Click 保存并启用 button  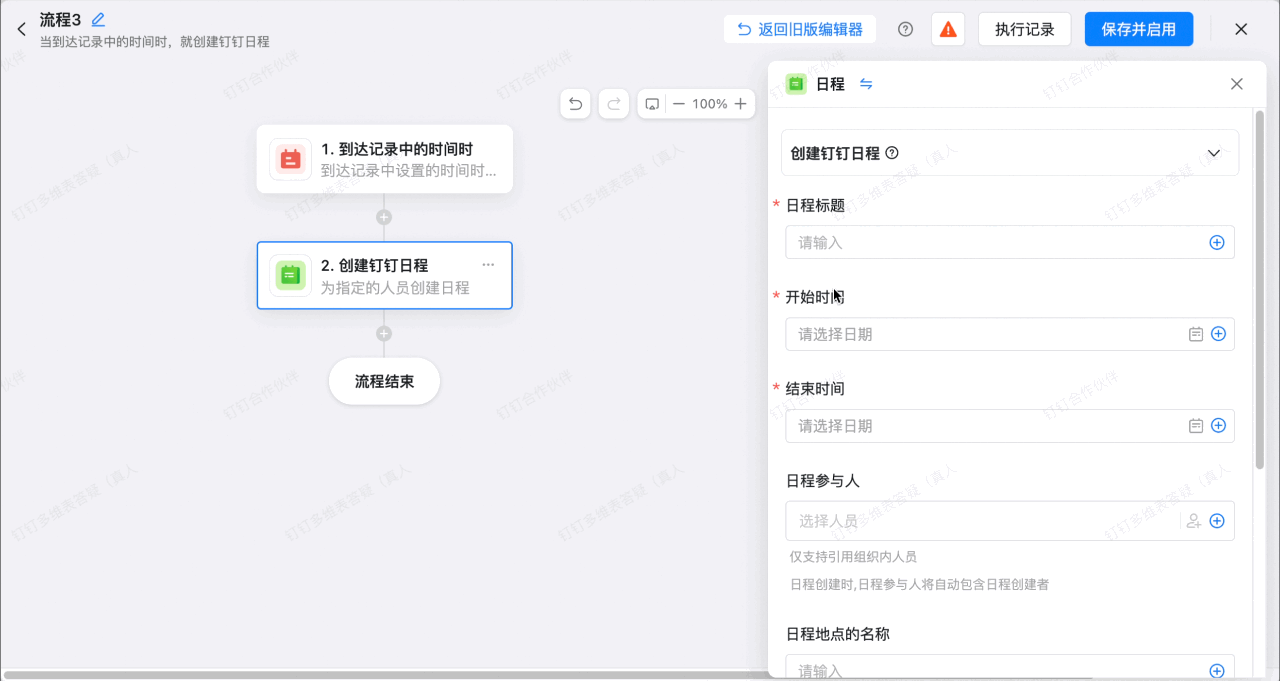point(1139,29)
